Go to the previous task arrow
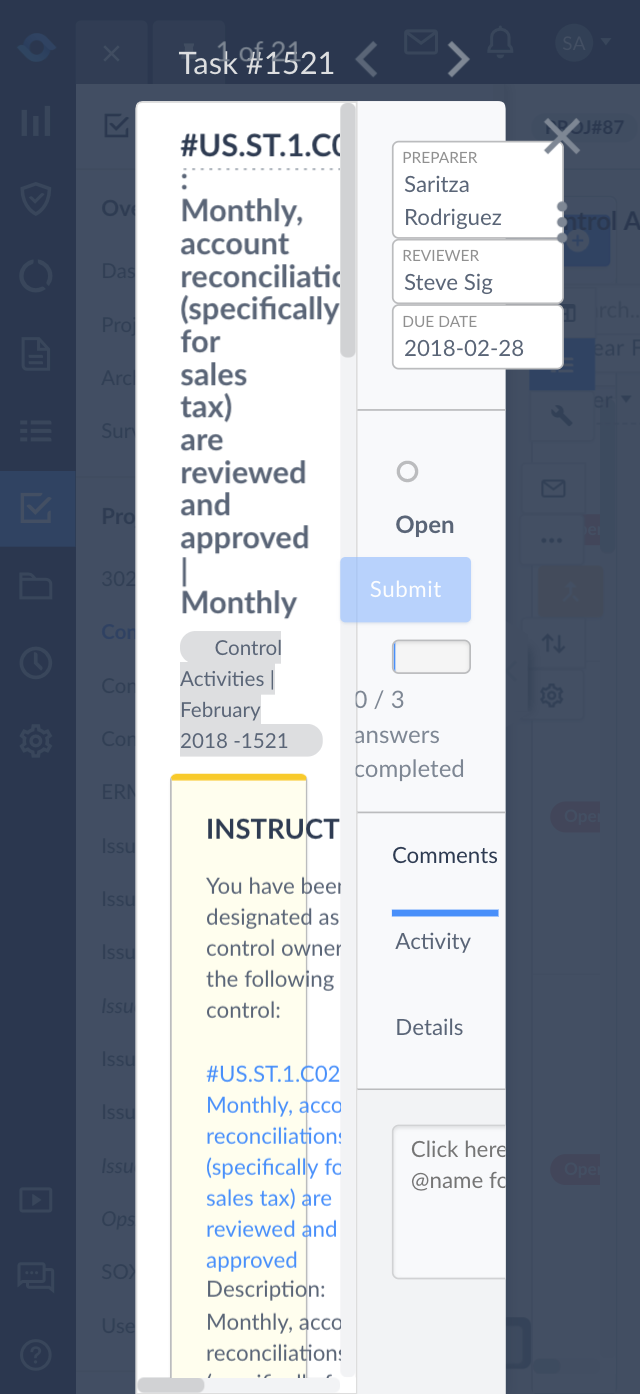 (x=367, y=60)
